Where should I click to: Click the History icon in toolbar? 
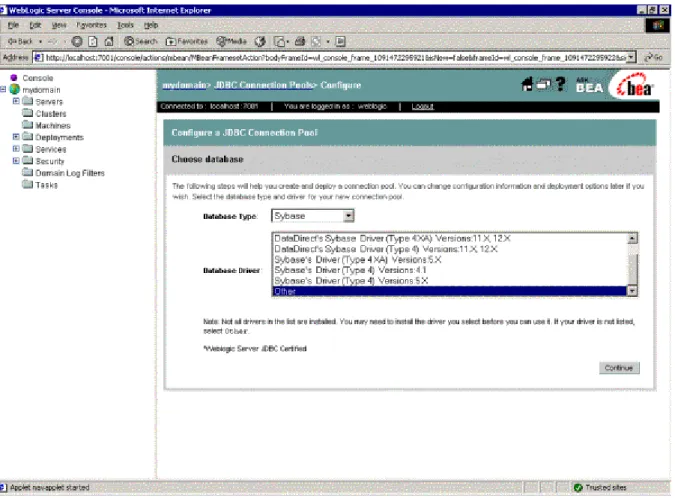(x=260, y=41)
